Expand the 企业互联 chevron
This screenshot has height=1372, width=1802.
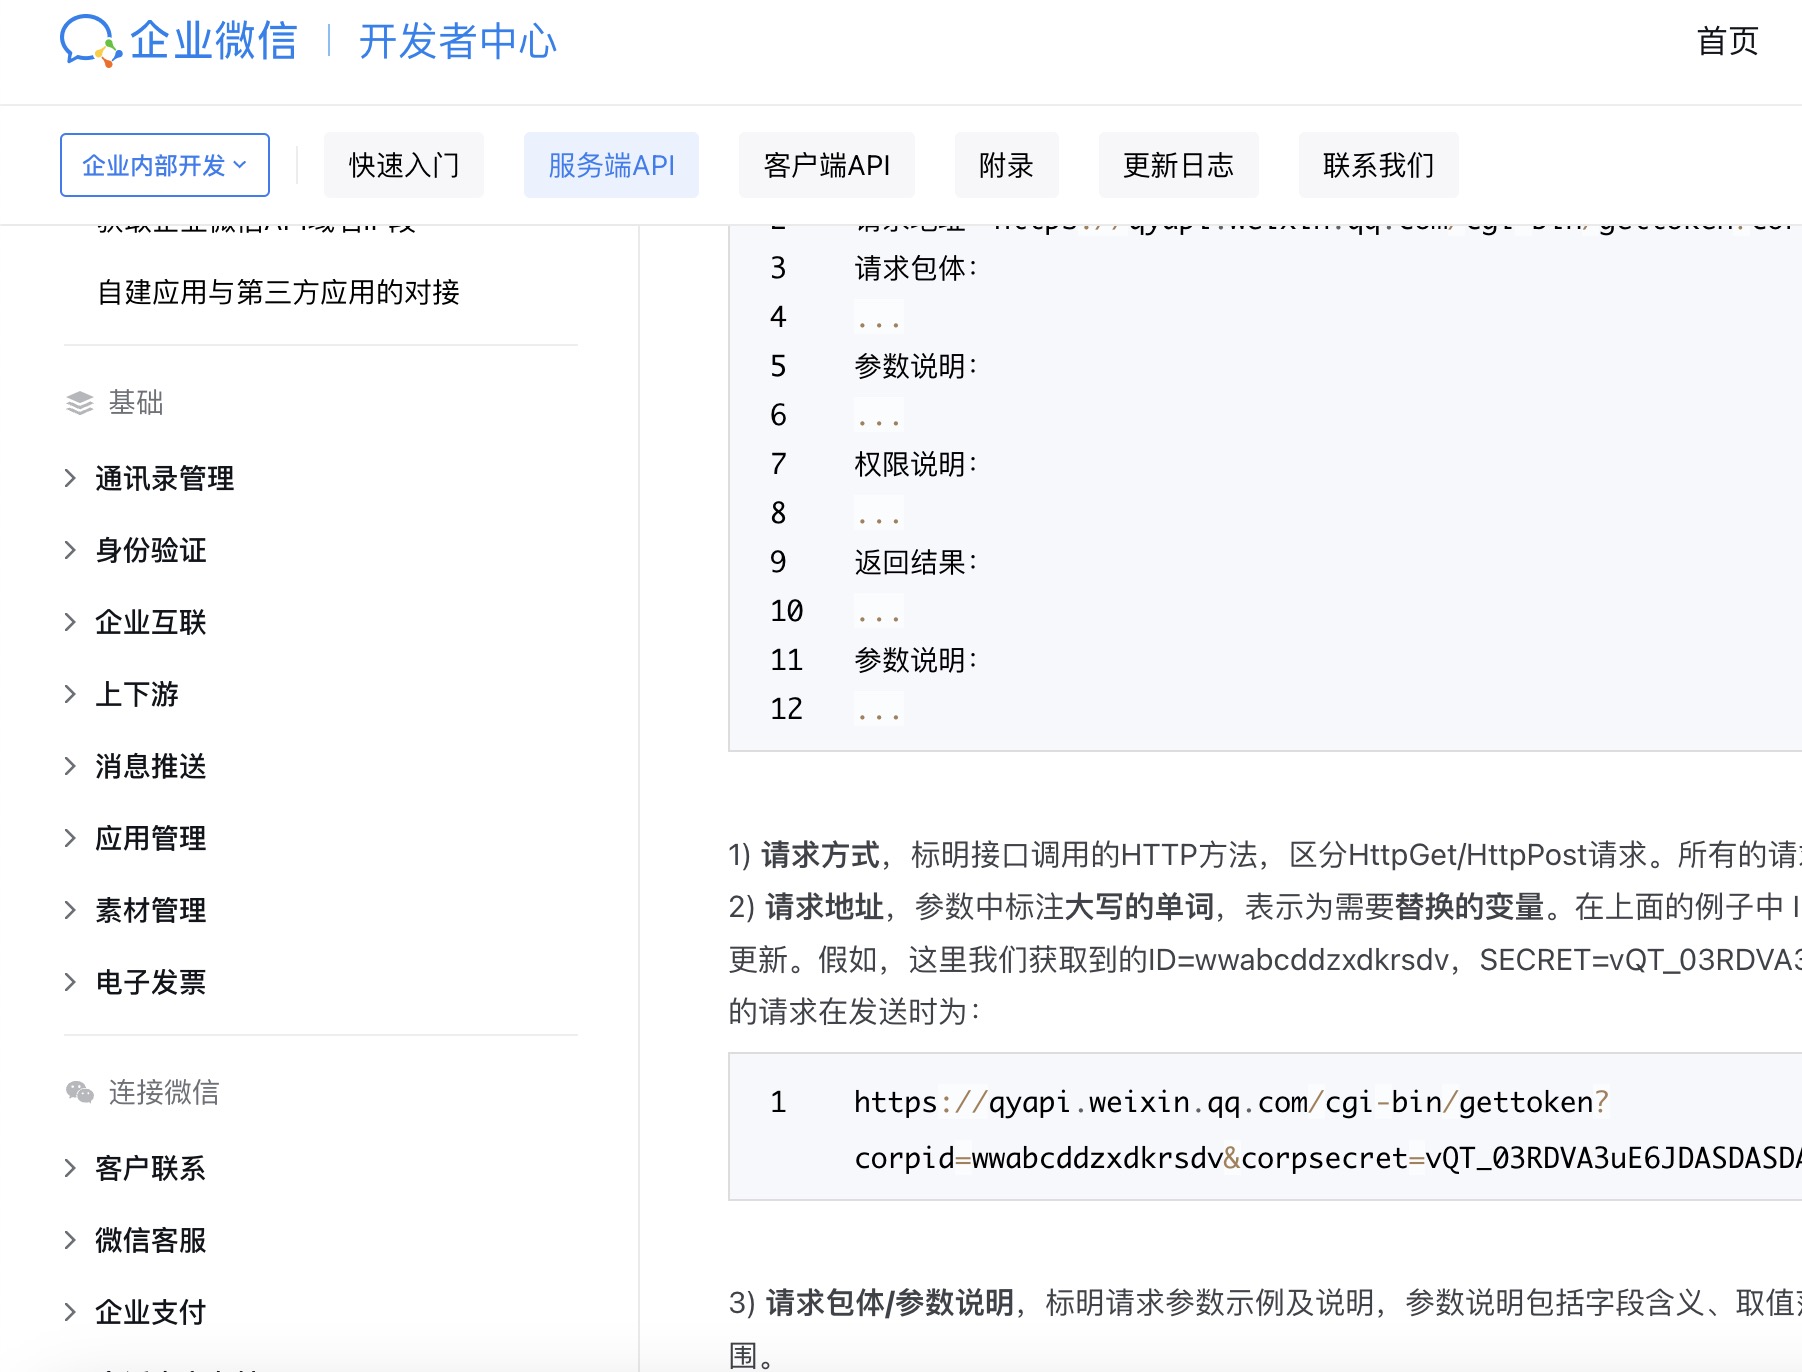(70, 622)
